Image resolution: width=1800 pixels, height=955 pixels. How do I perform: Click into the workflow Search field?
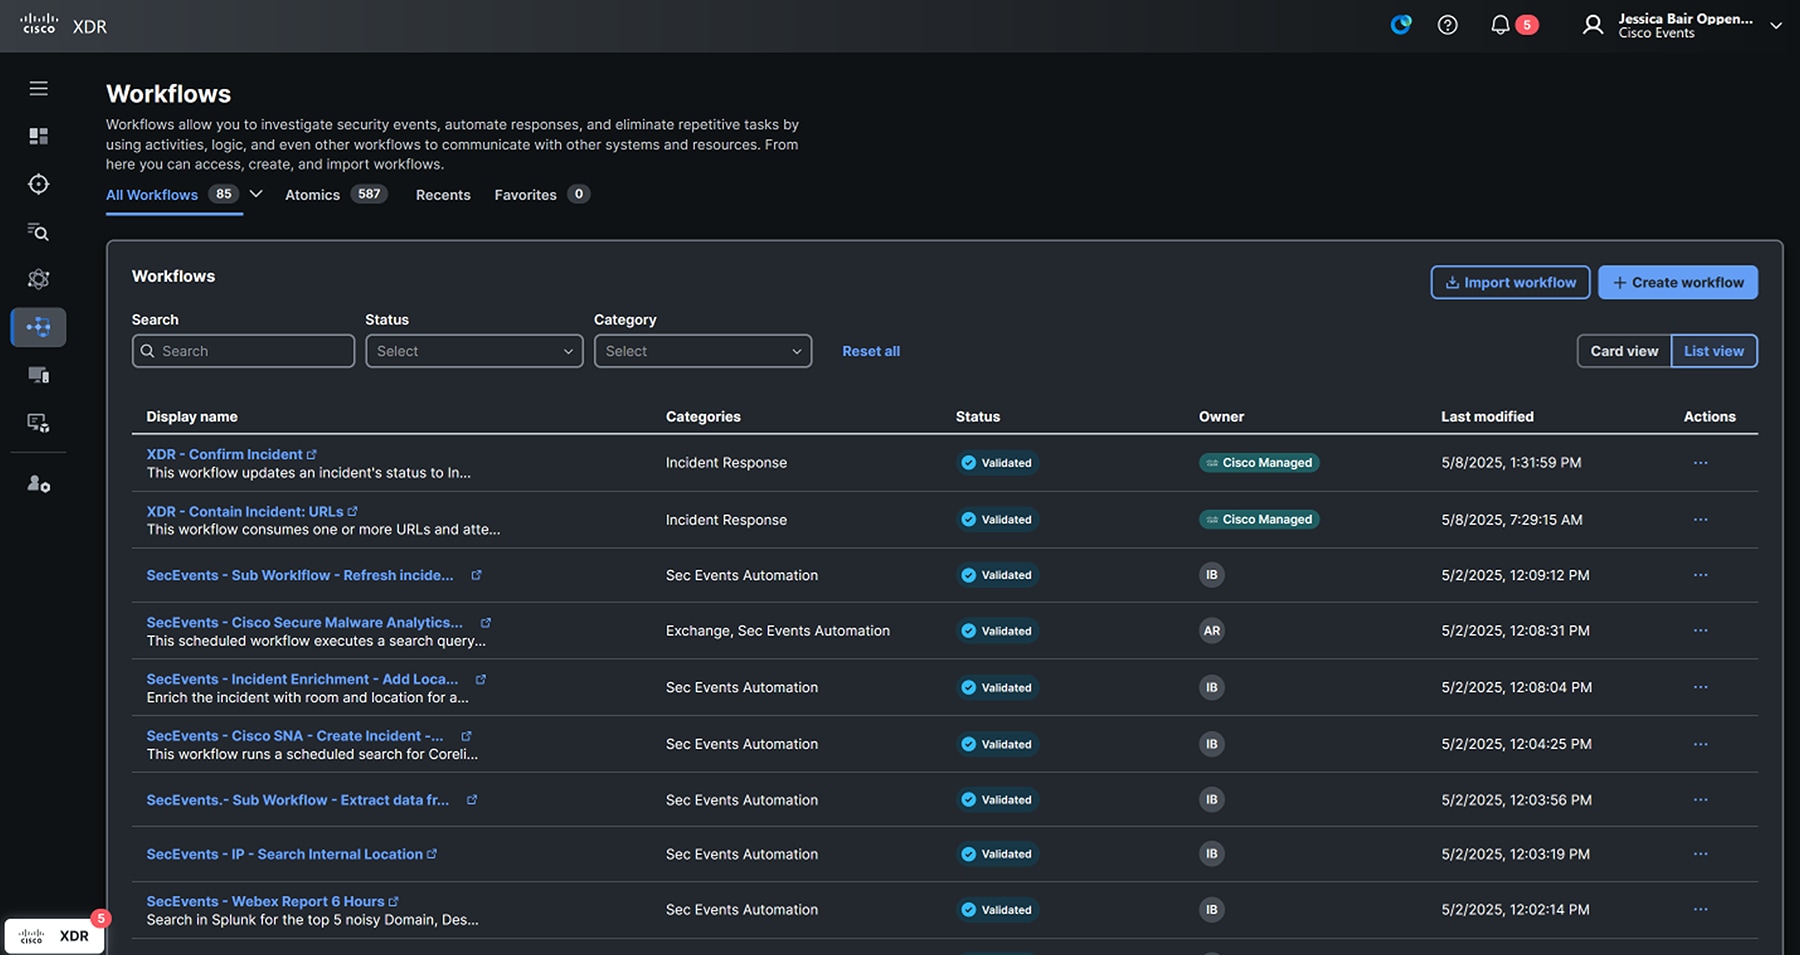(x=243, y=351)
